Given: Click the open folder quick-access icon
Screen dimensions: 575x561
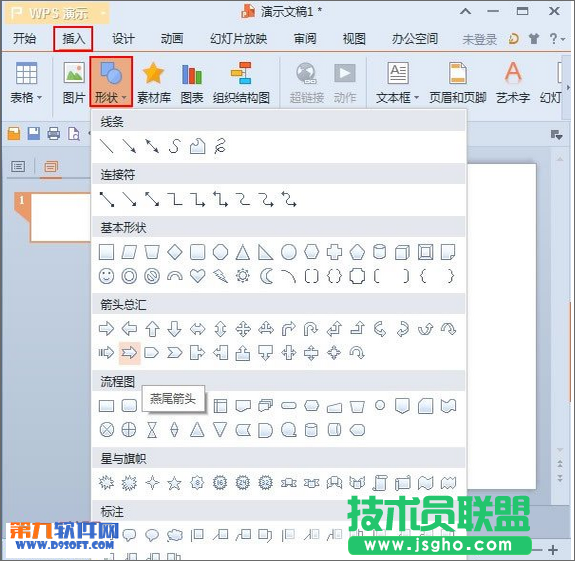Looking at the screenshot, I should [14, 134].
